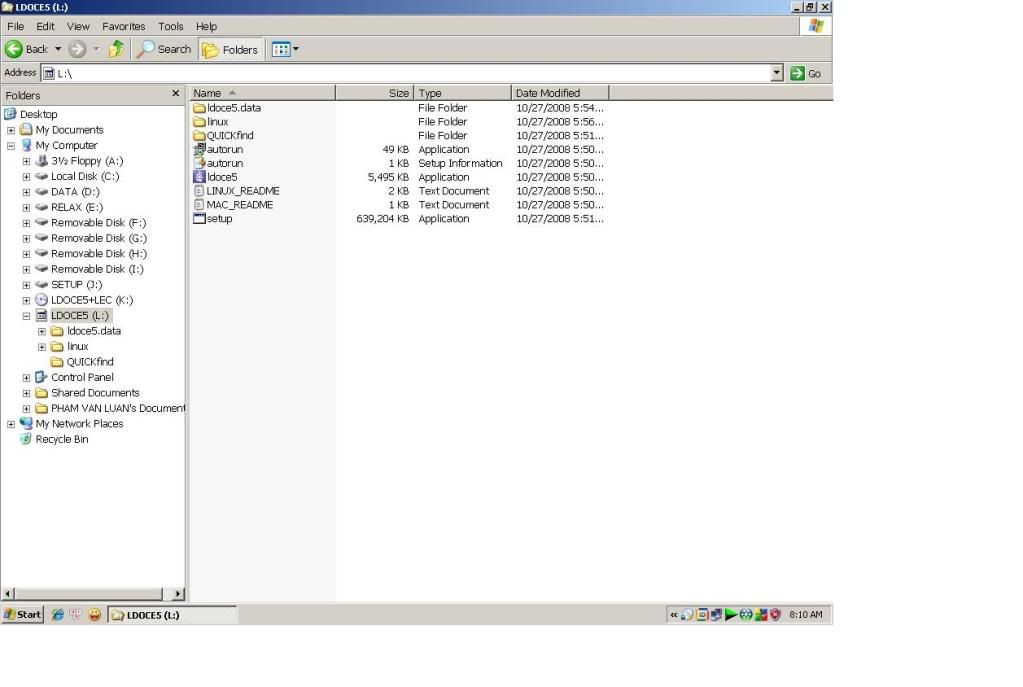Select the linux folder icon in file list
Screen dimensions: 1023x687
click(x=199, y=121)
